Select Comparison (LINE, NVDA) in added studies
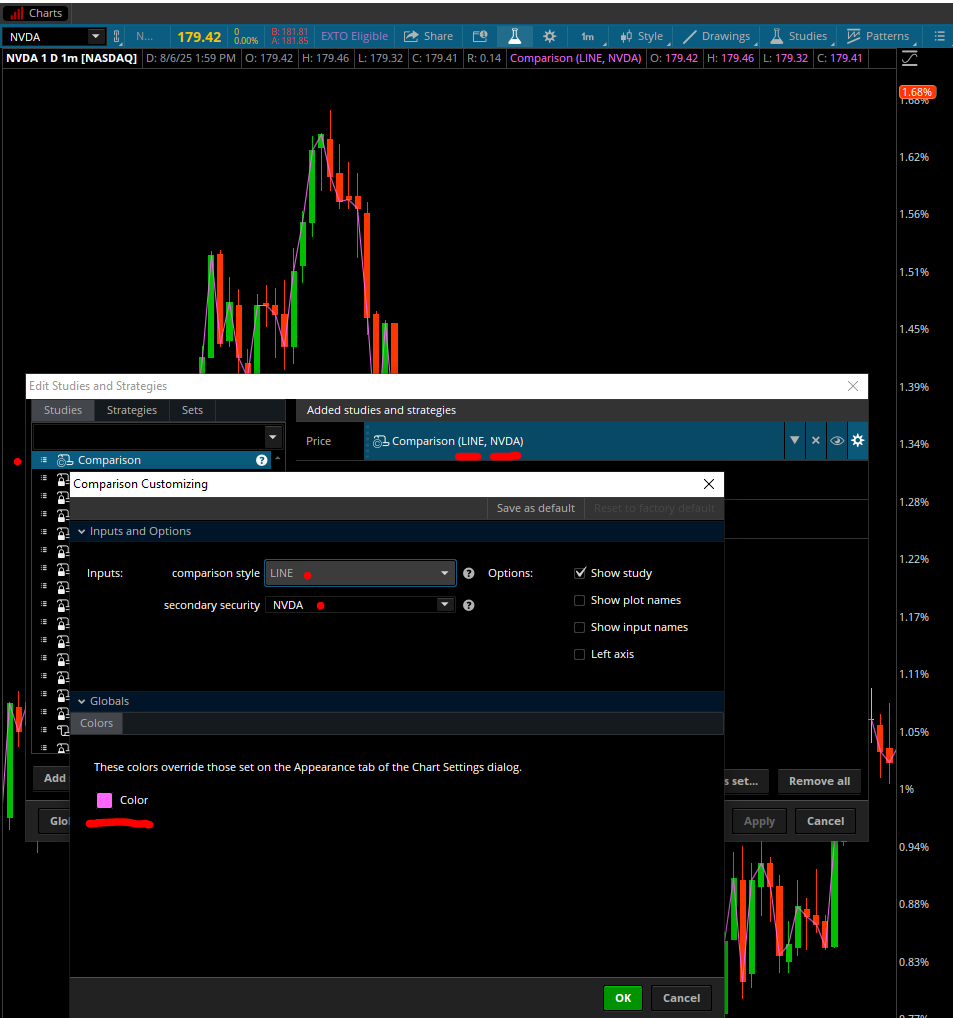Screen dimensions: 953x1018 (x=575, y=441)
